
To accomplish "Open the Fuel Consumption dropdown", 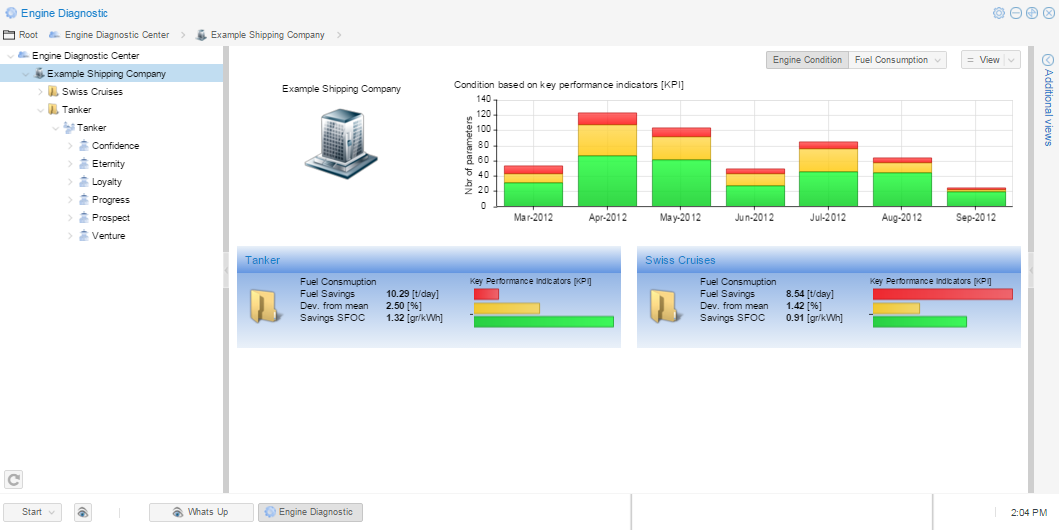I will click(897, 60).
